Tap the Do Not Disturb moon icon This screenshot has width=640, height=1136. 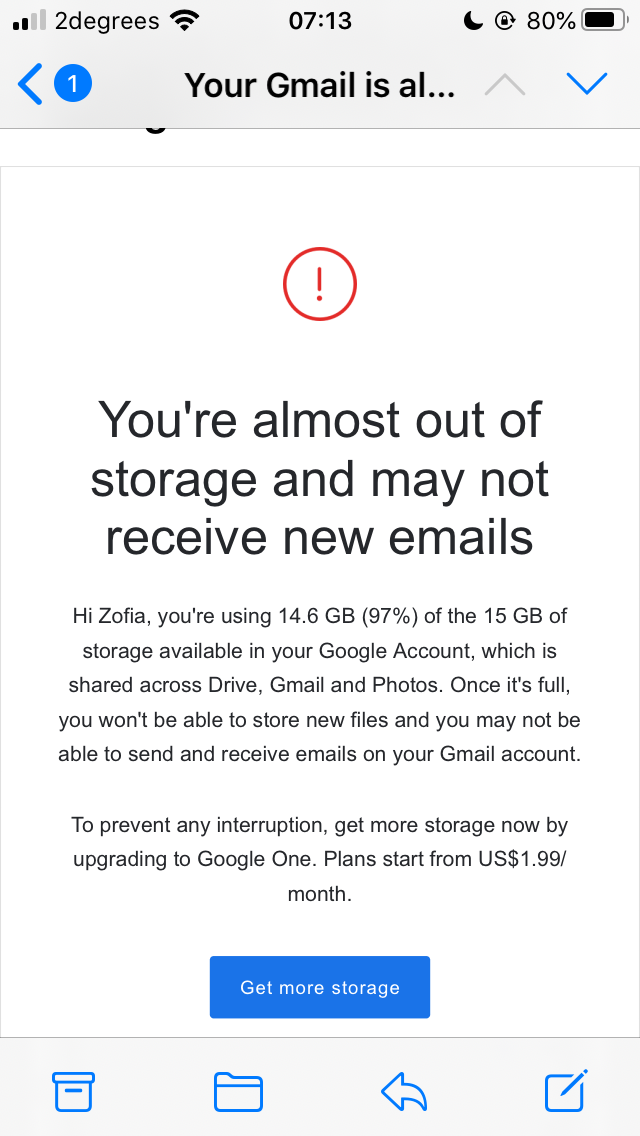click(x=474, y=20)
